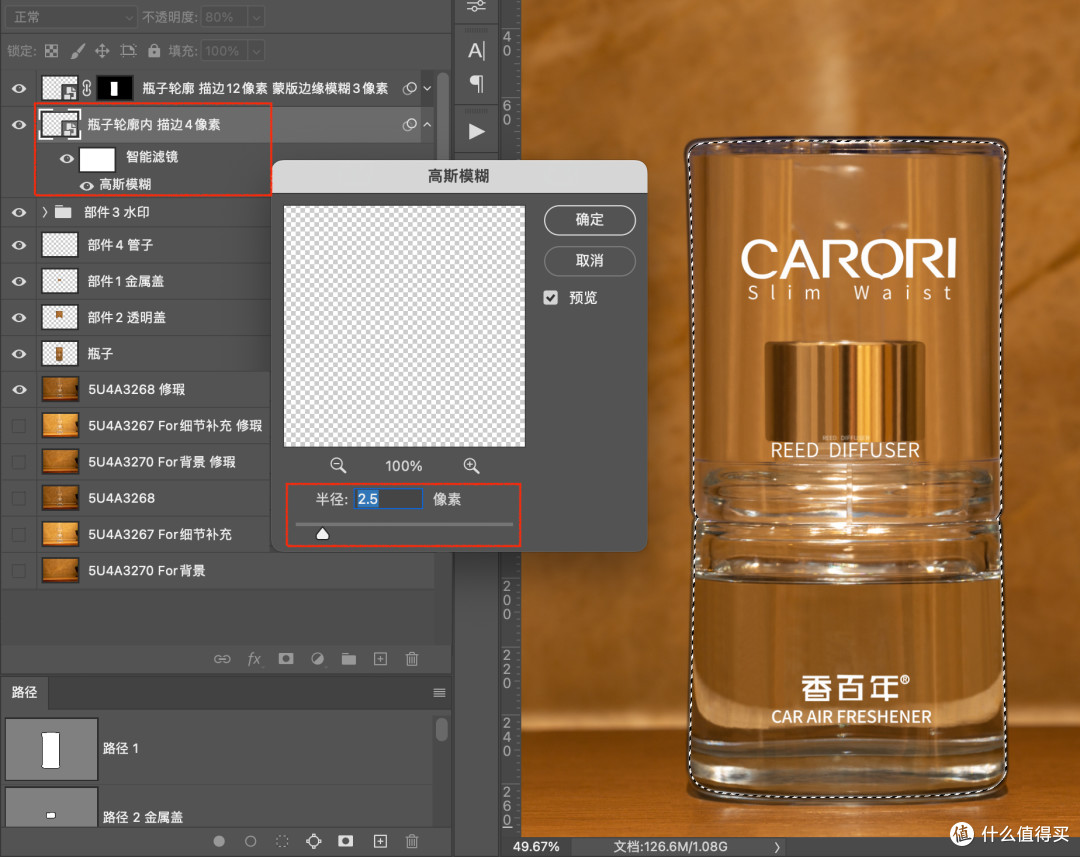Screen dimensions: 1080x857
Task: Expand effects of 瓶子轮廓 描边12像素 layer
Action: click(x=428, y=88)
